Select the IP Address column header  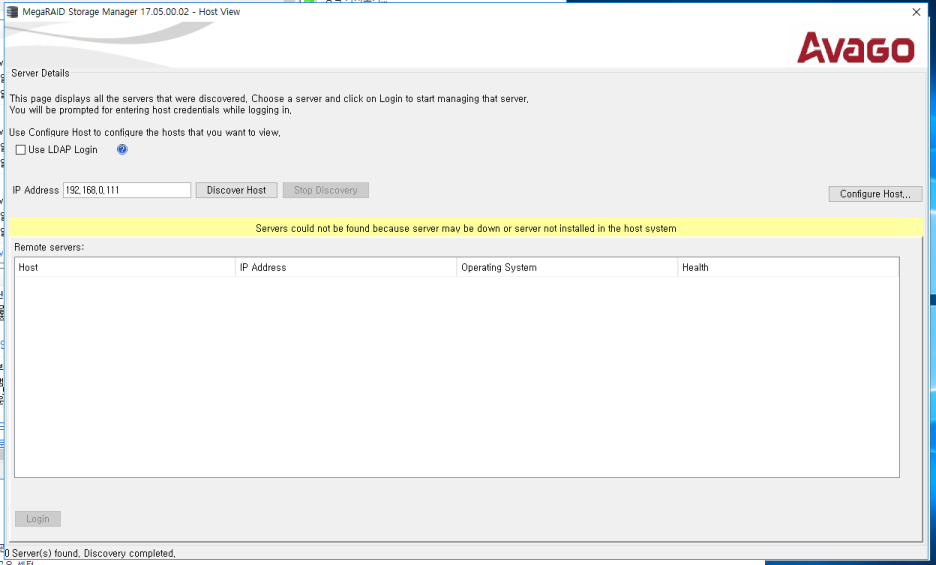click(x=346, y=267)
